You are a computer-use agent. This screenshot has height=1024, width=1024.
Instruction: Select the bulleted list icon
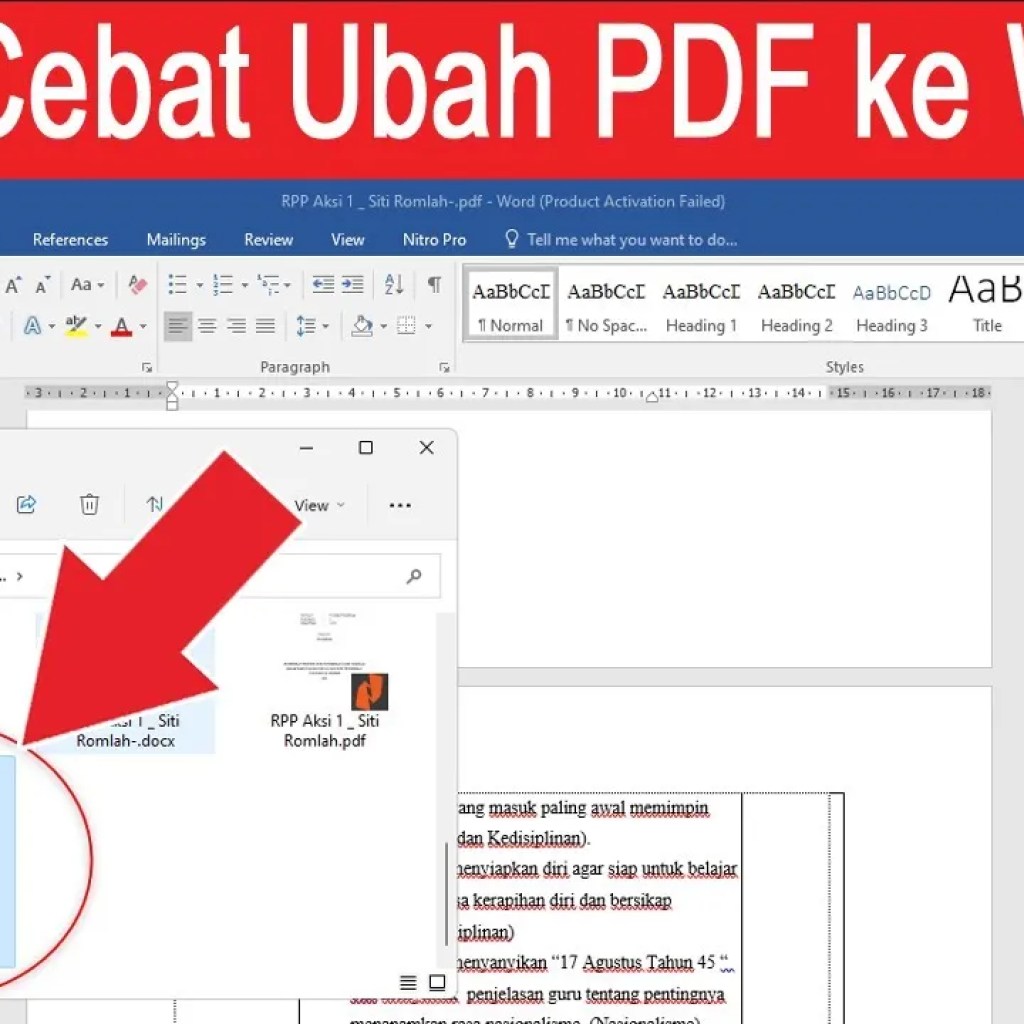(x=178, y=284)
